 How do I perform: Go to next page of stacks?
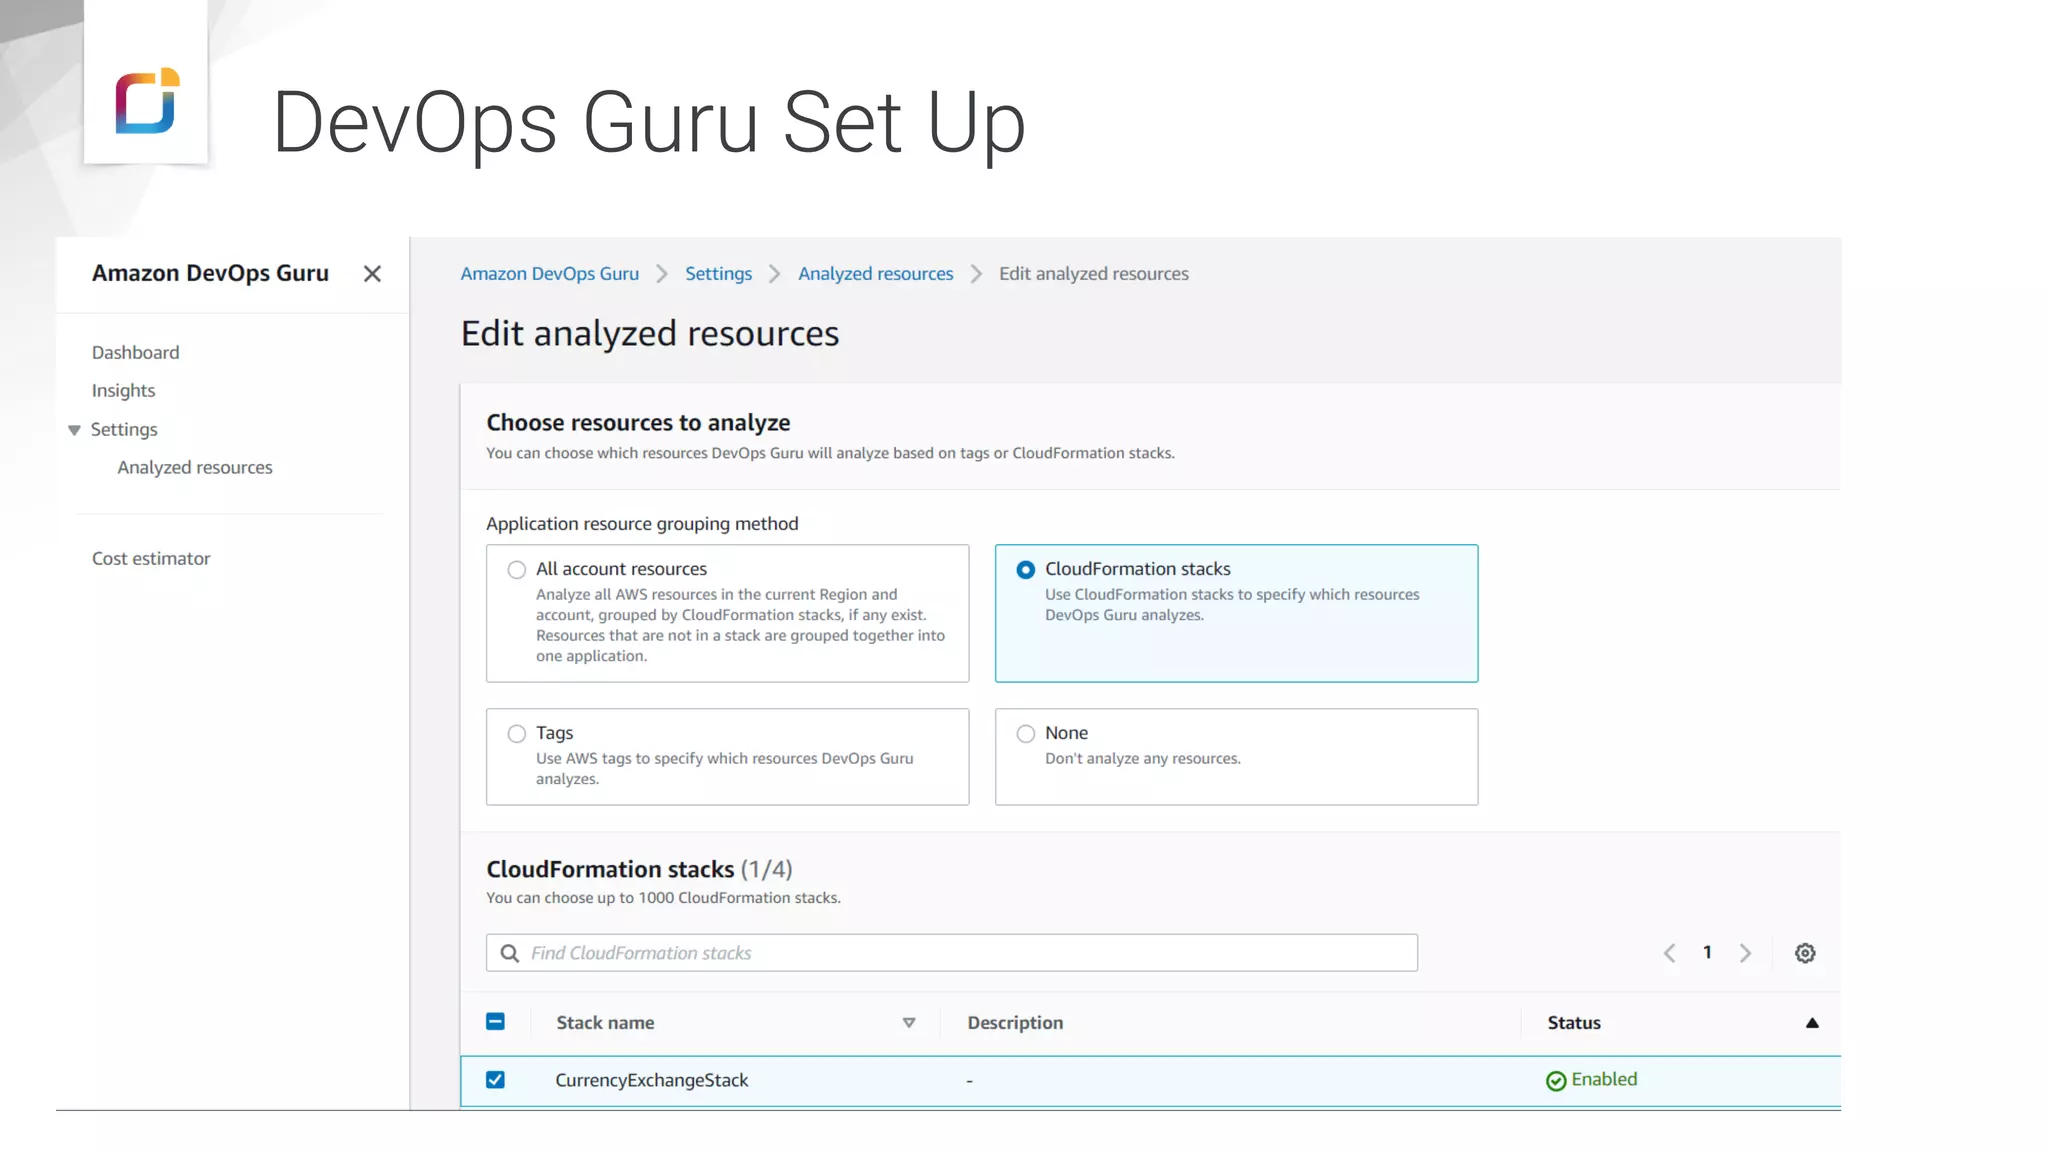pos(1745,953)
